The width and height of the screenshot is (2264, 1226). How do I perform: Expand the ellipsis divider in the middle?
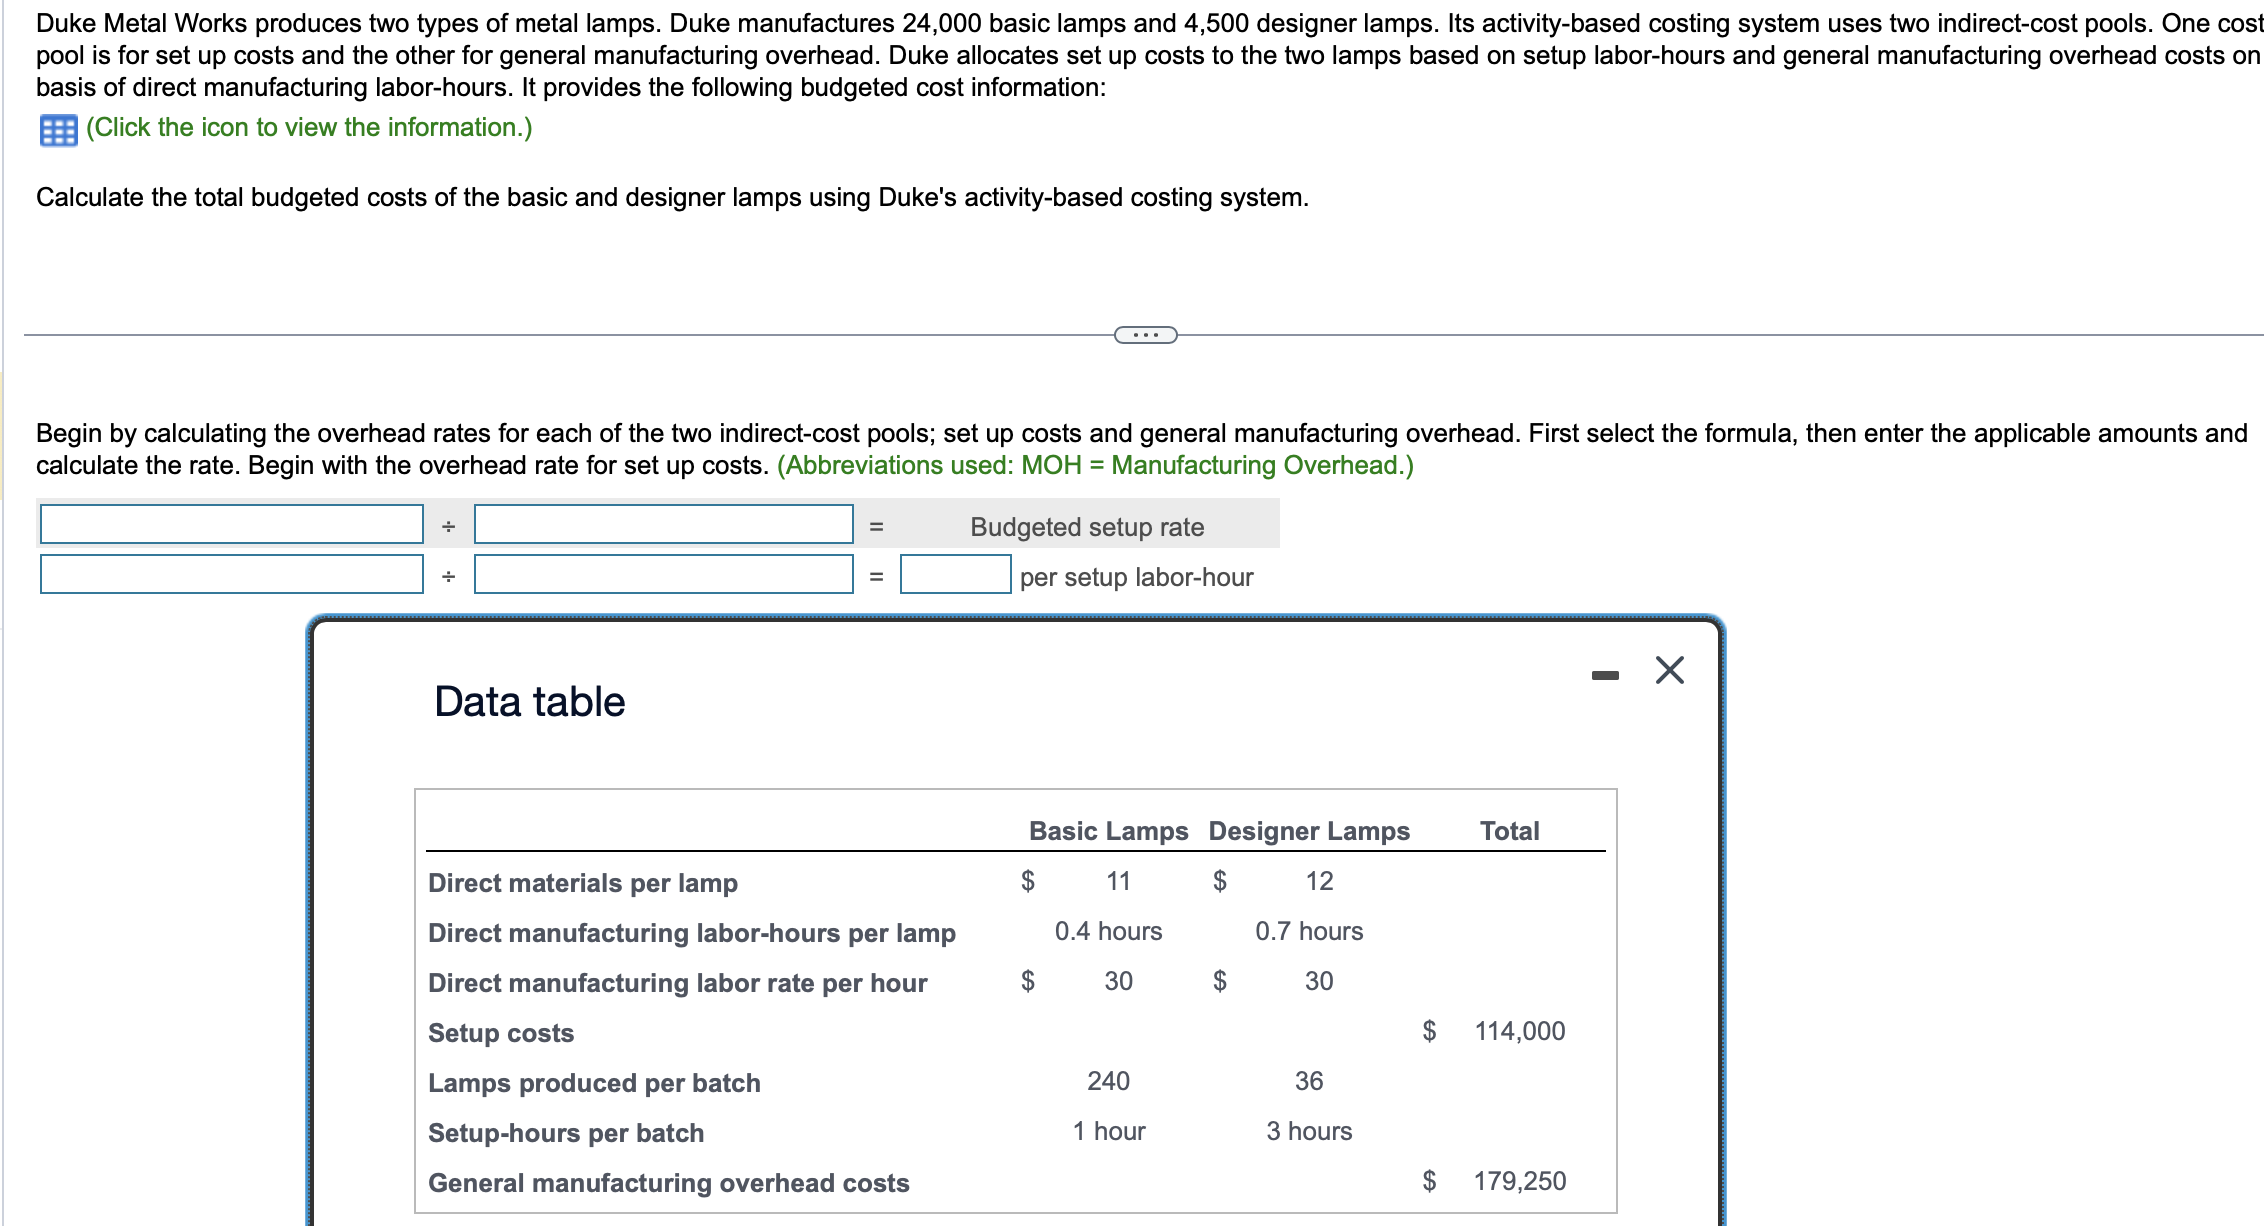click(1146, 334)
